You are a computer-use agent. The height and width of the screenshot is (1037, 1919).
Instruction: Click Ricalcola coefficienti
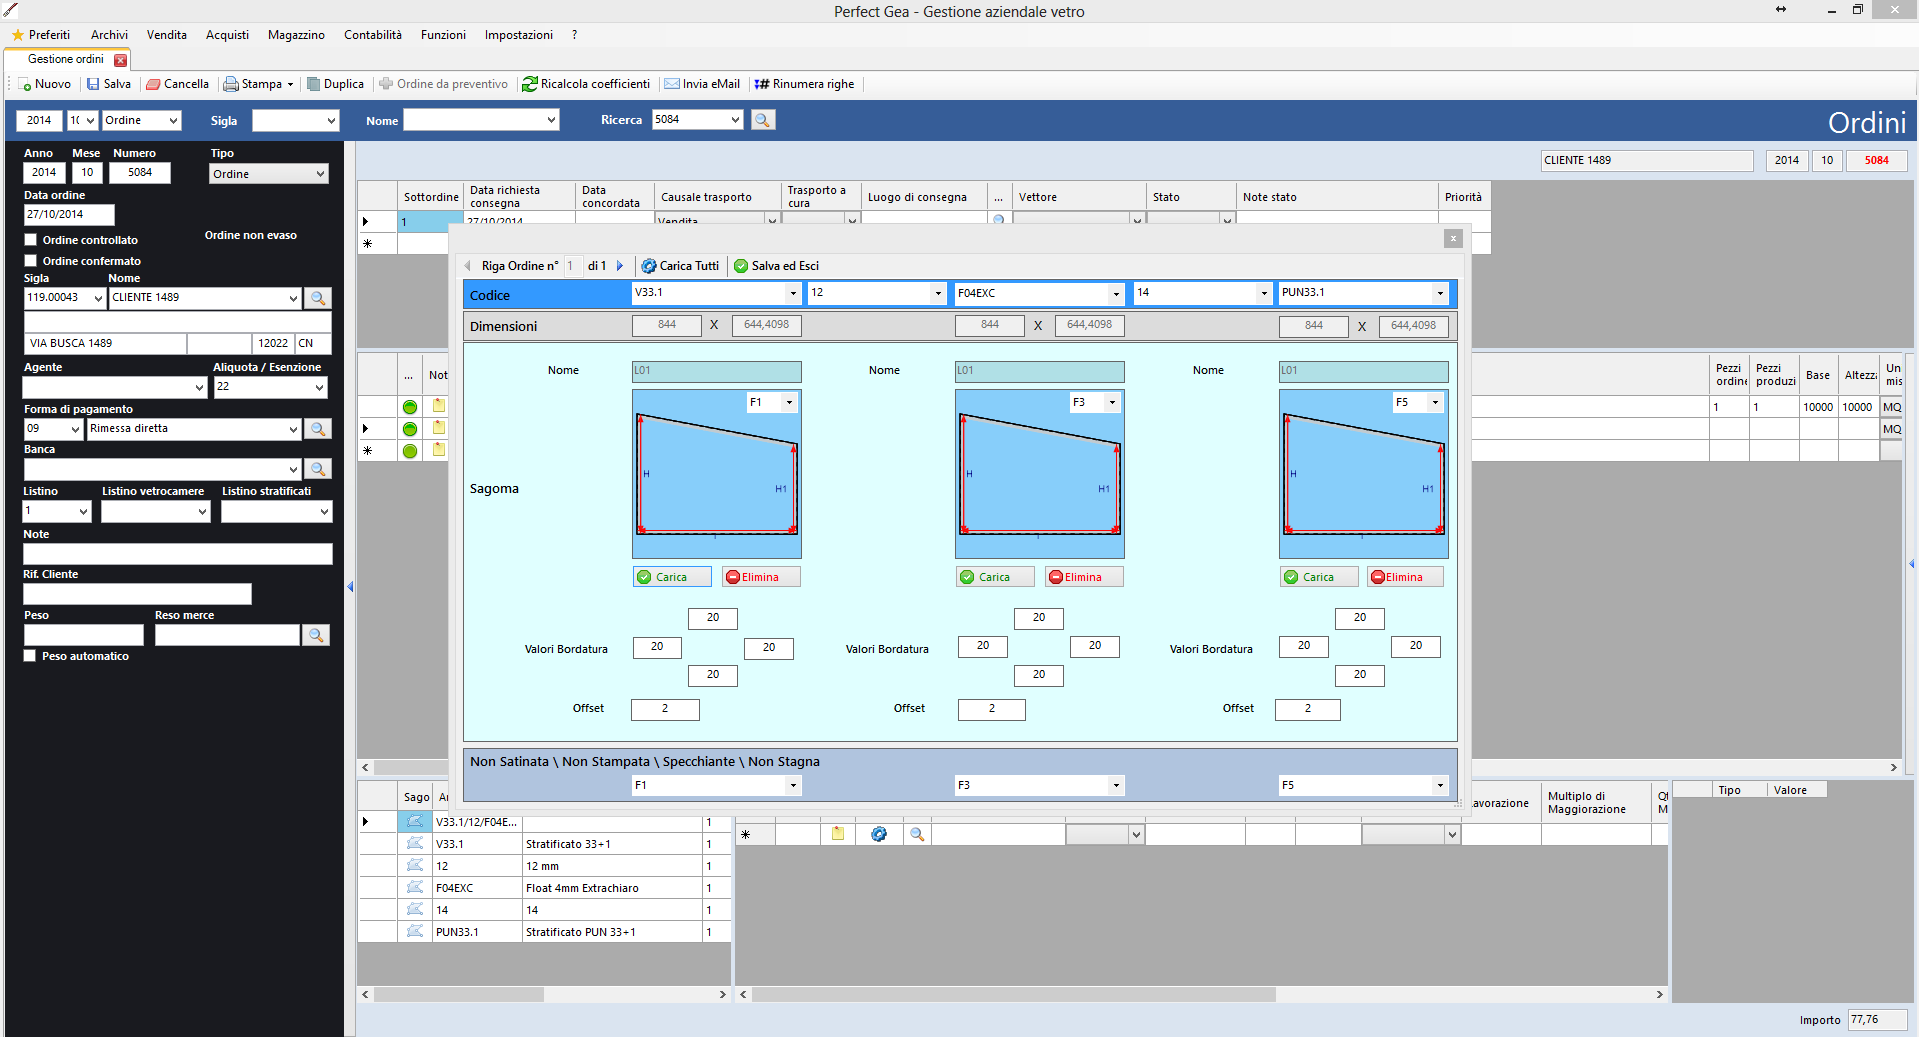click(586, 84)
